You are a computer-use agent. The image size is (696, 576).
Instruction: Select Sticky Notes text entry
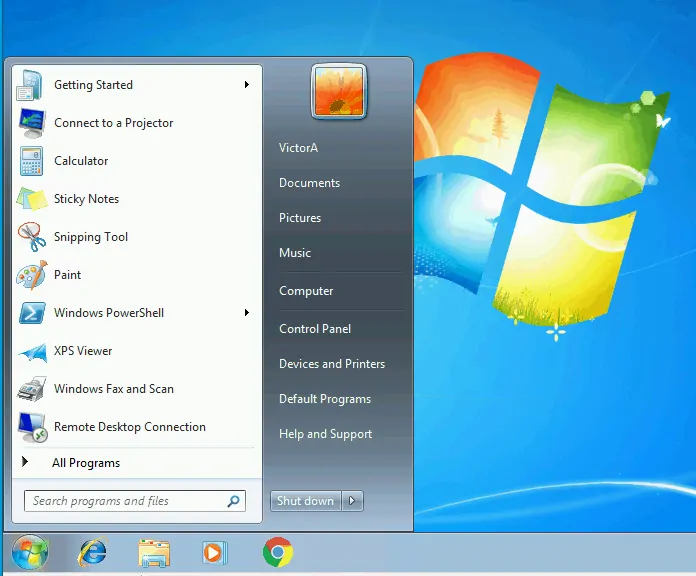[87, 199]
